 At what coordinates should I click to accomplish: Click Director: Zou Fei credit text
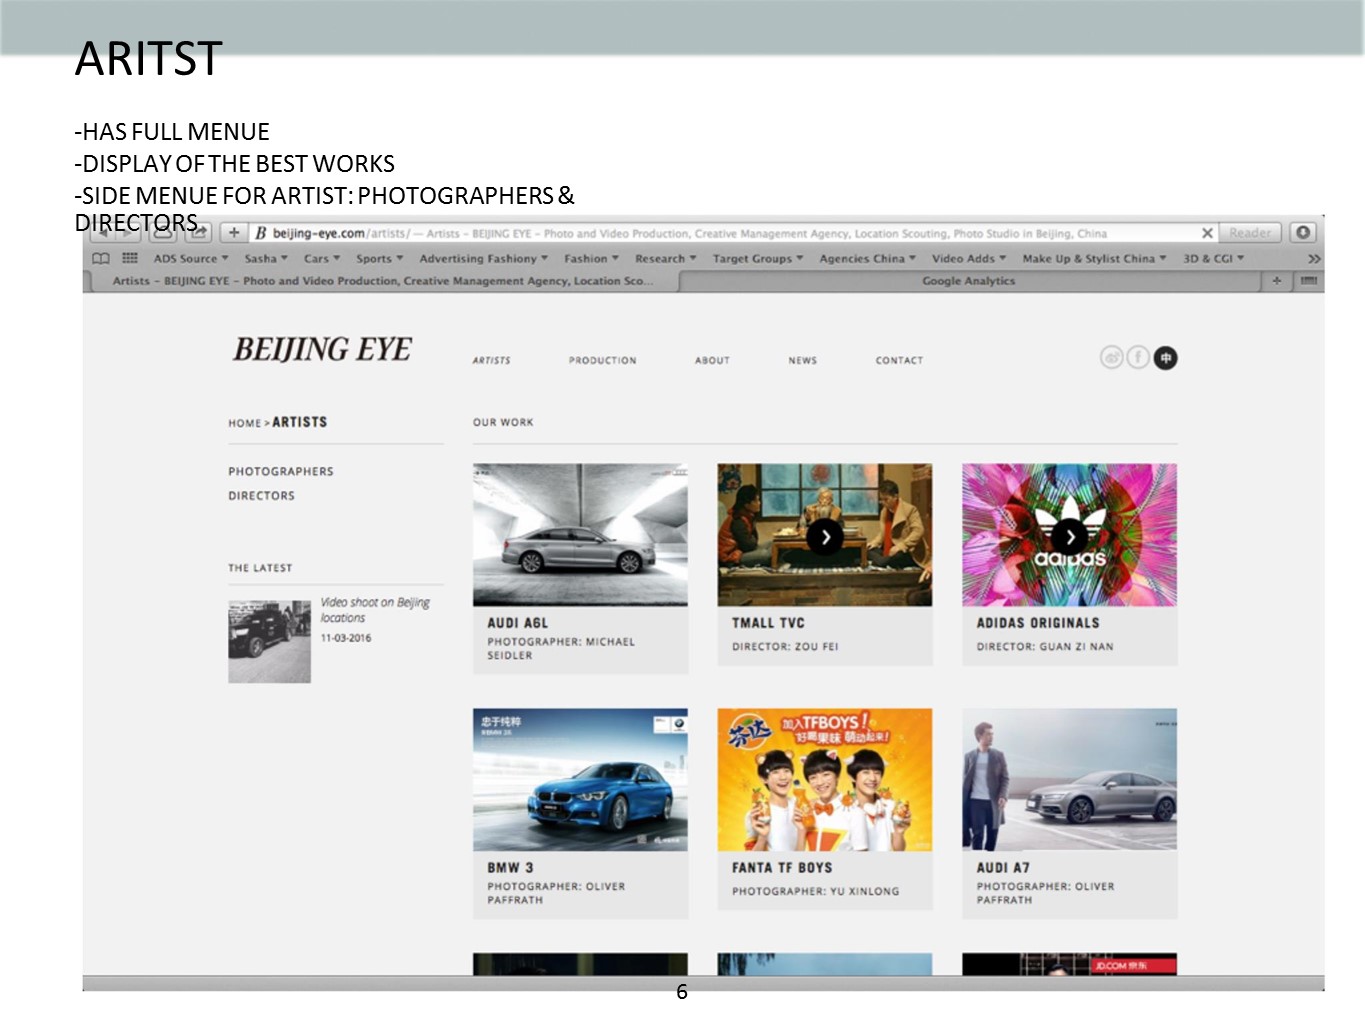point(785,647)
